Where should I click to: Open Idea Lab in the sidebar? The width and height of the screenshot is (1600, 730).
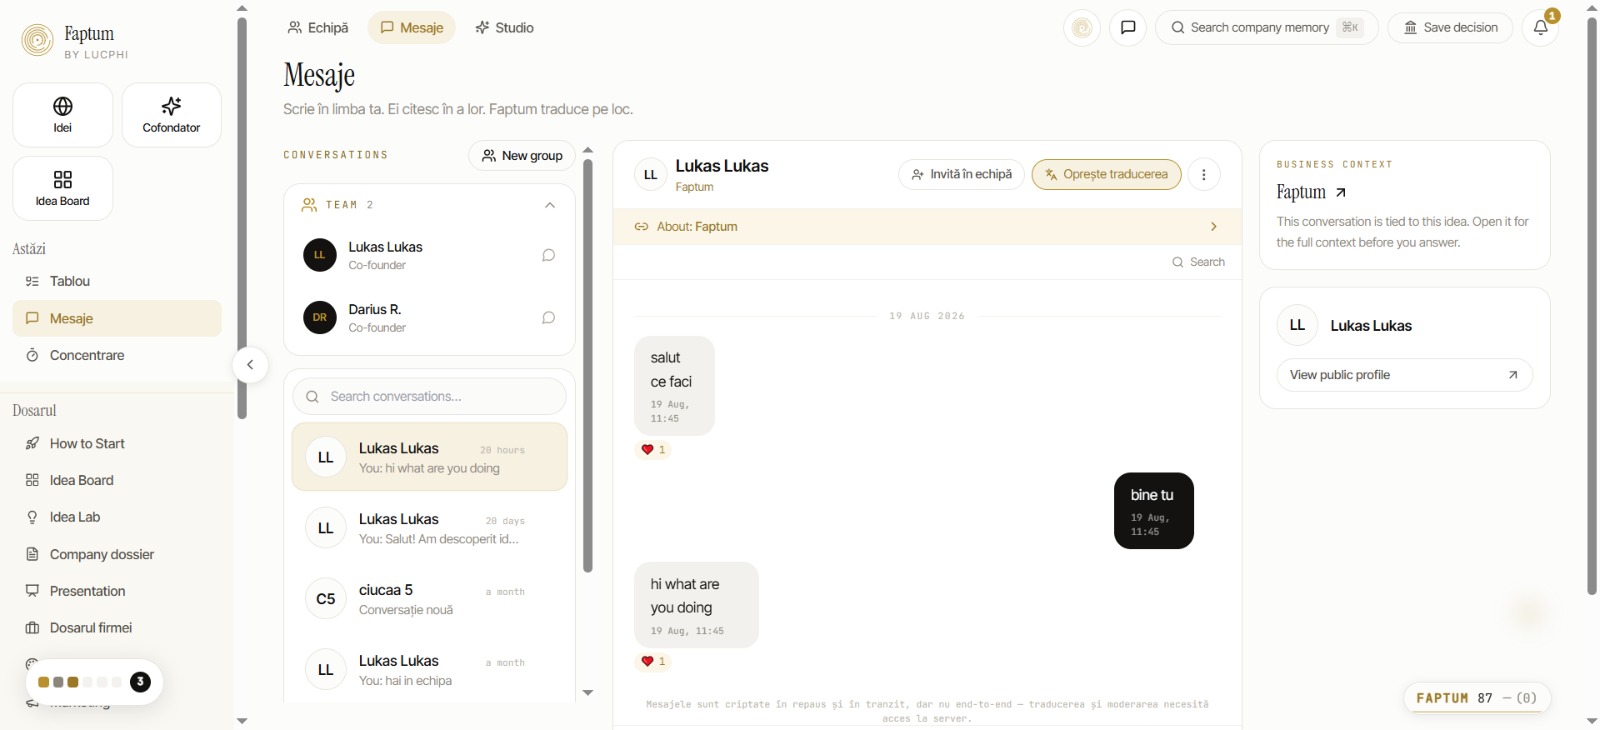[x=117, y=517]
